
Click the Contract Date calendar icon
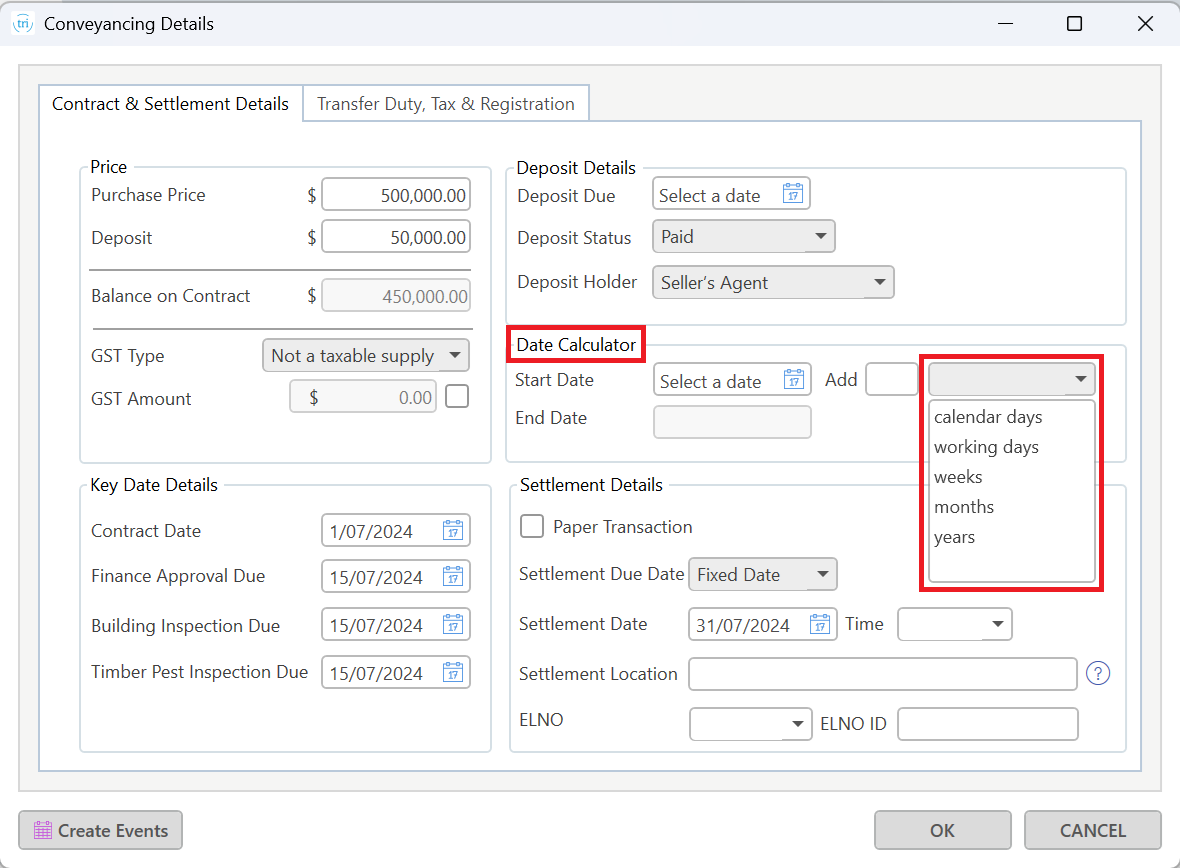tap(453, 531)
